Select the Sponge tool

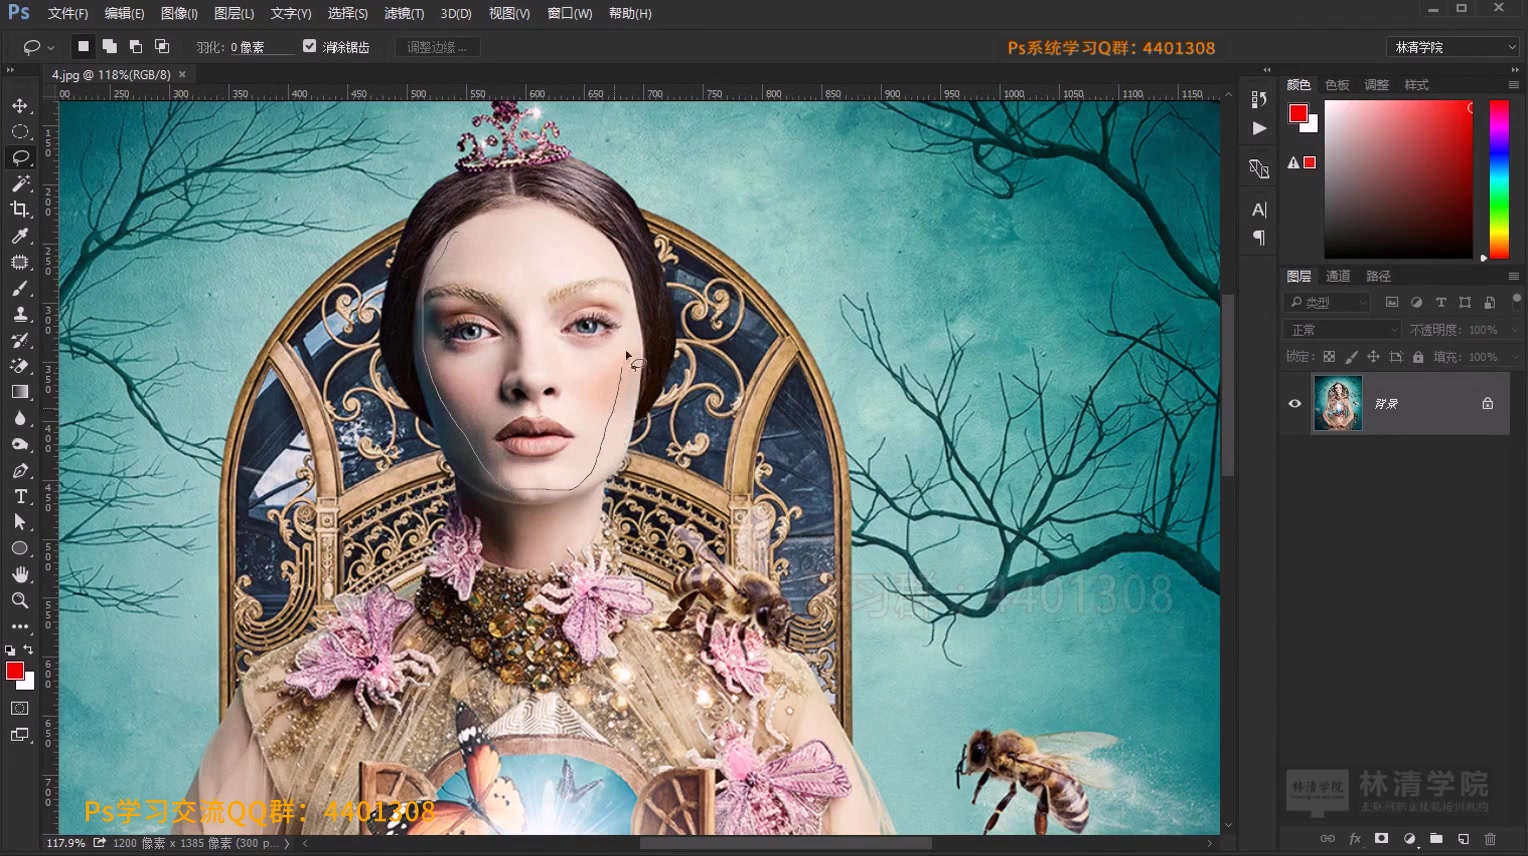tap(20, 444)
